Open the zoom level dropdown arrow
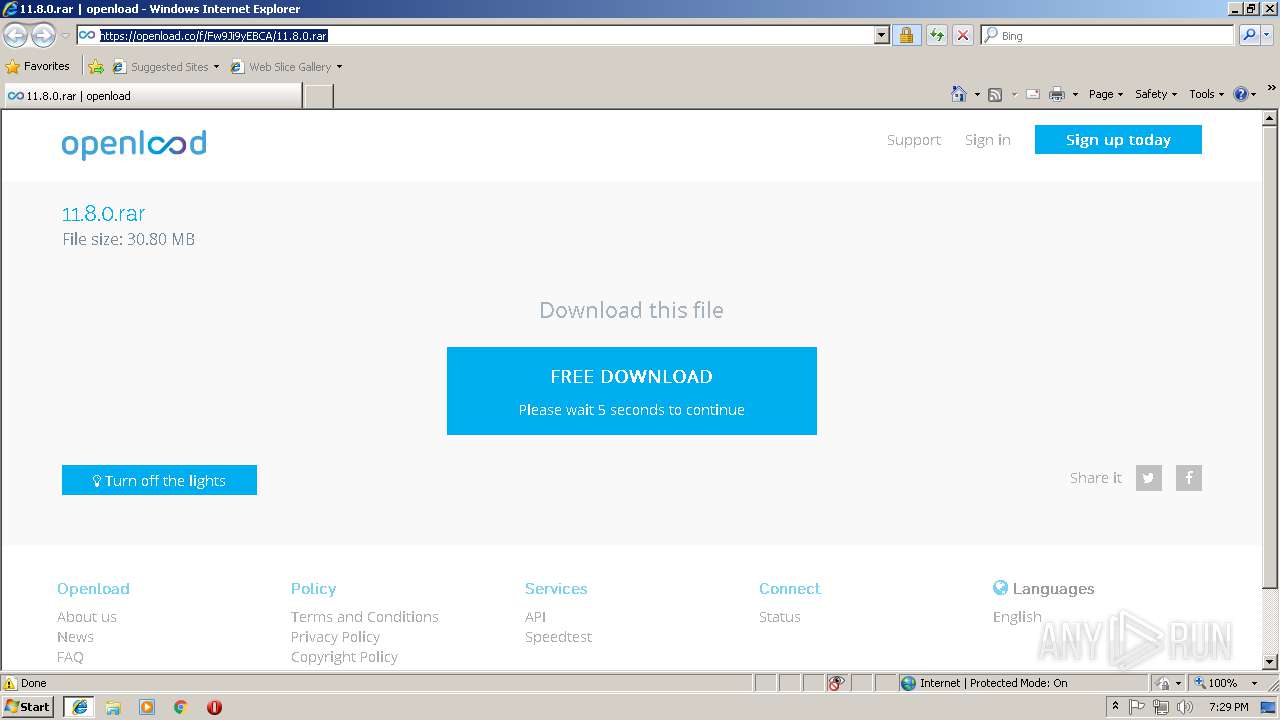Screen dimensions: 1280x720 click(x=1254, y=683)
